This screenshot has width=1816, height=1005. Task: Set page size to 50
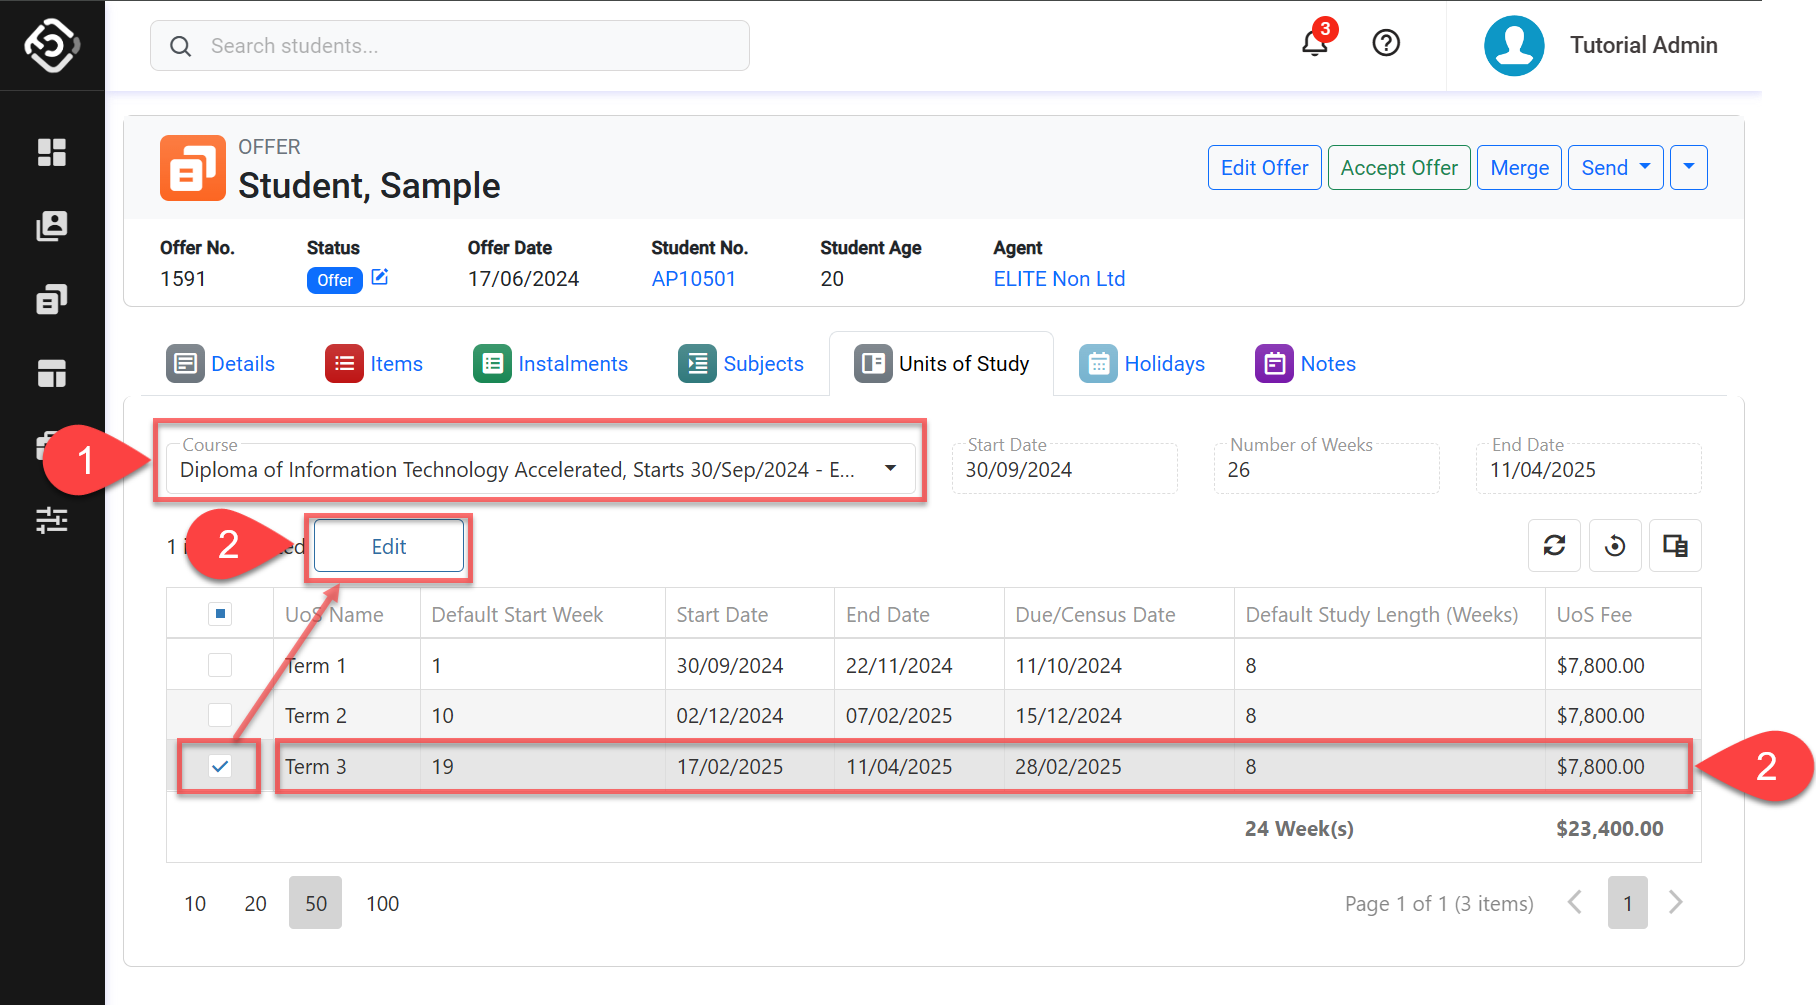point(316,903)
